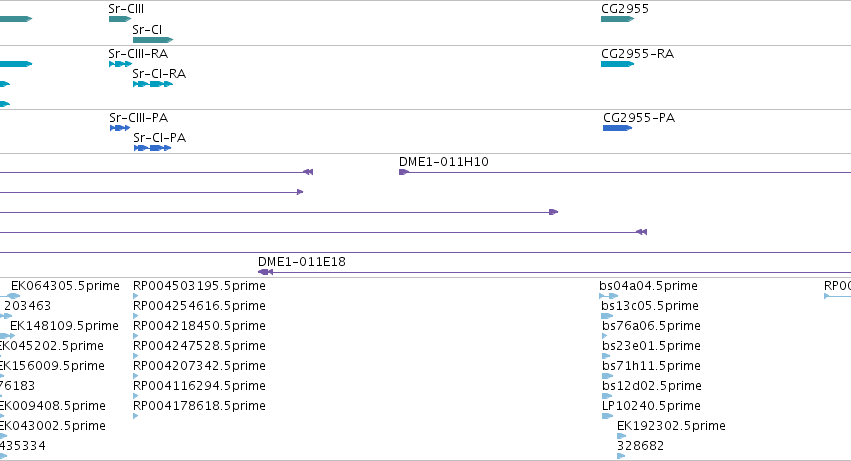The image size is (851, 461).
Task: Click the 328682 label
Action: pos(640,446)
